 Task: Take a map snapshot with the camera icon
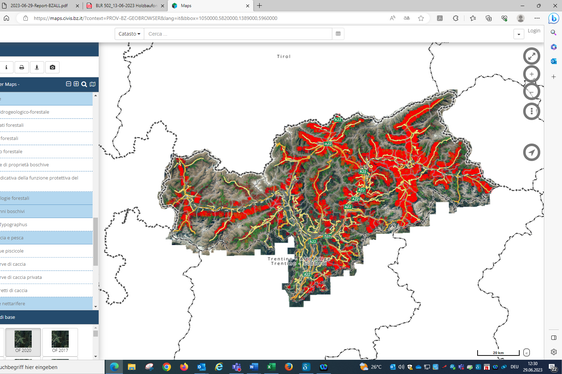click(52, 67)
